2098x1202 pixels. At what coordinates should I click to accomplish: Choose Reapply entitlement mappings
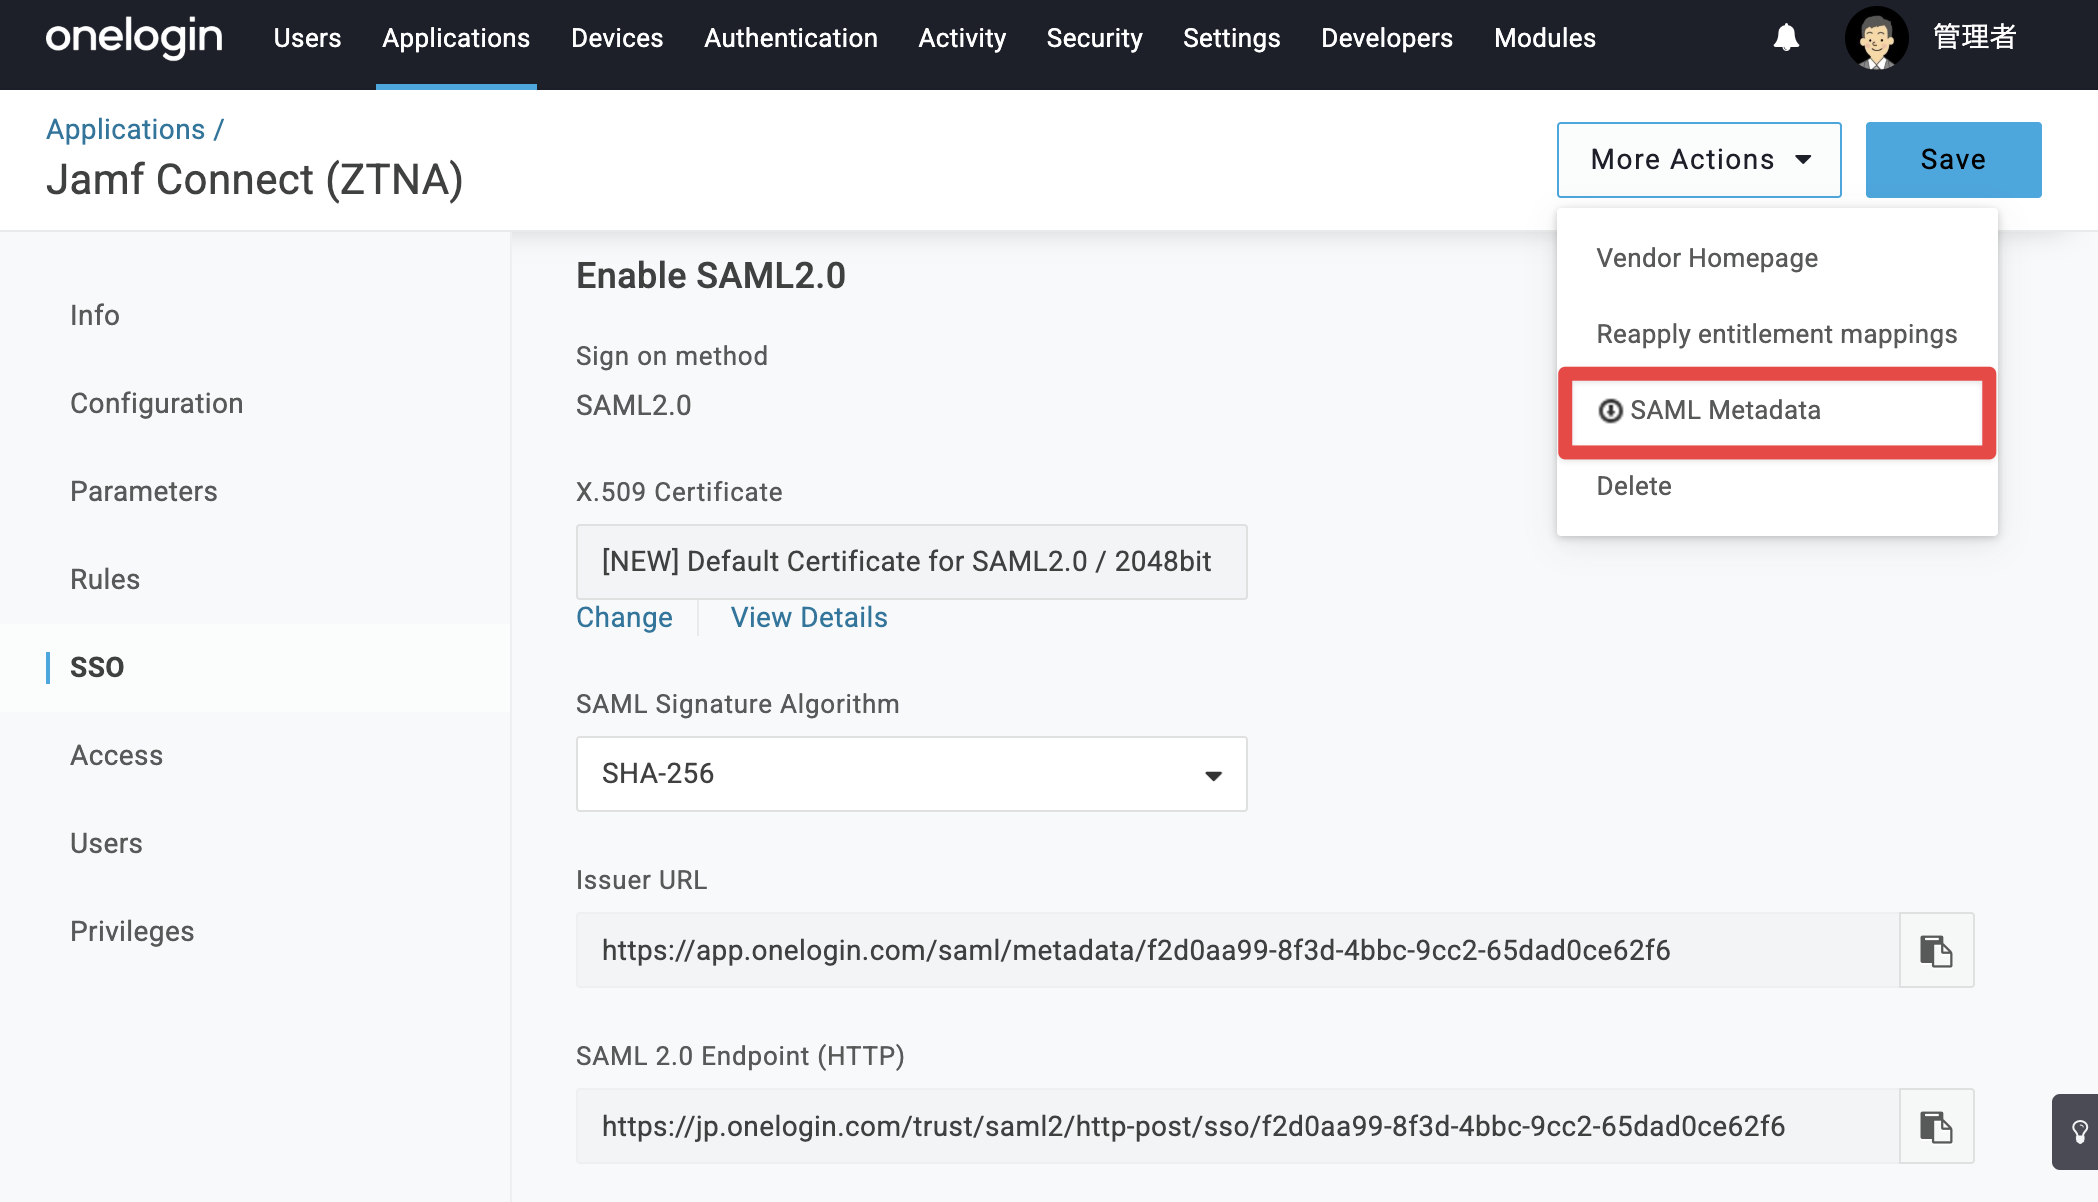pyautogui.click(x=1776, y=334)
